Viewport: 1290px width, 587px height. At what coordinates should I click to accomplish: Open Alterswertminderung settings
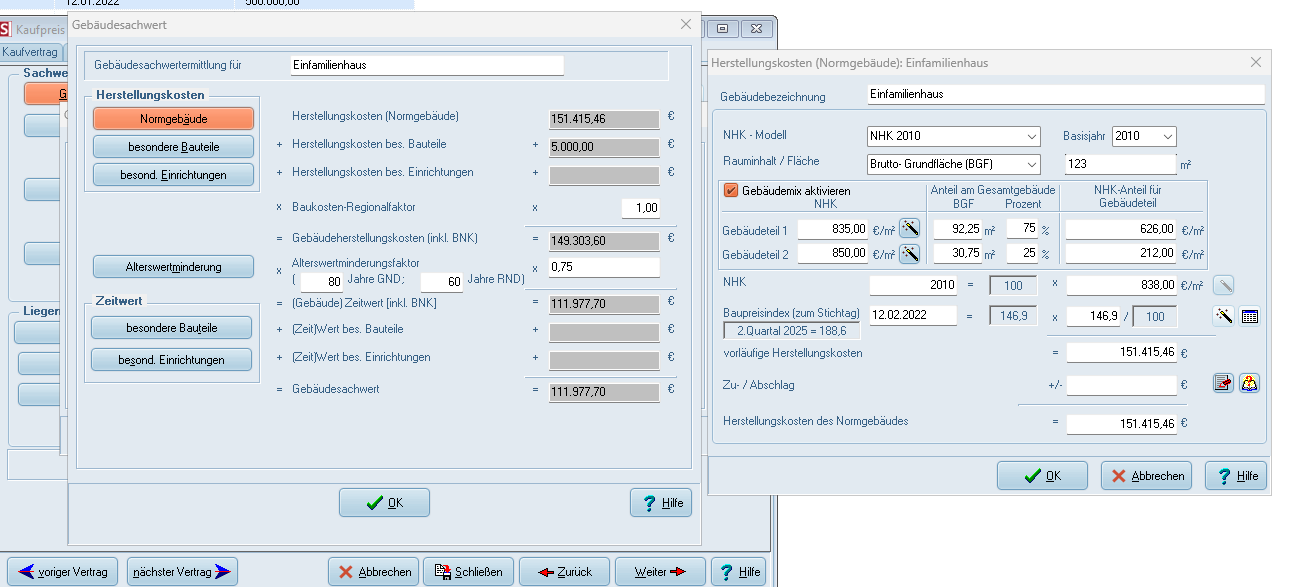click(173, 267)
